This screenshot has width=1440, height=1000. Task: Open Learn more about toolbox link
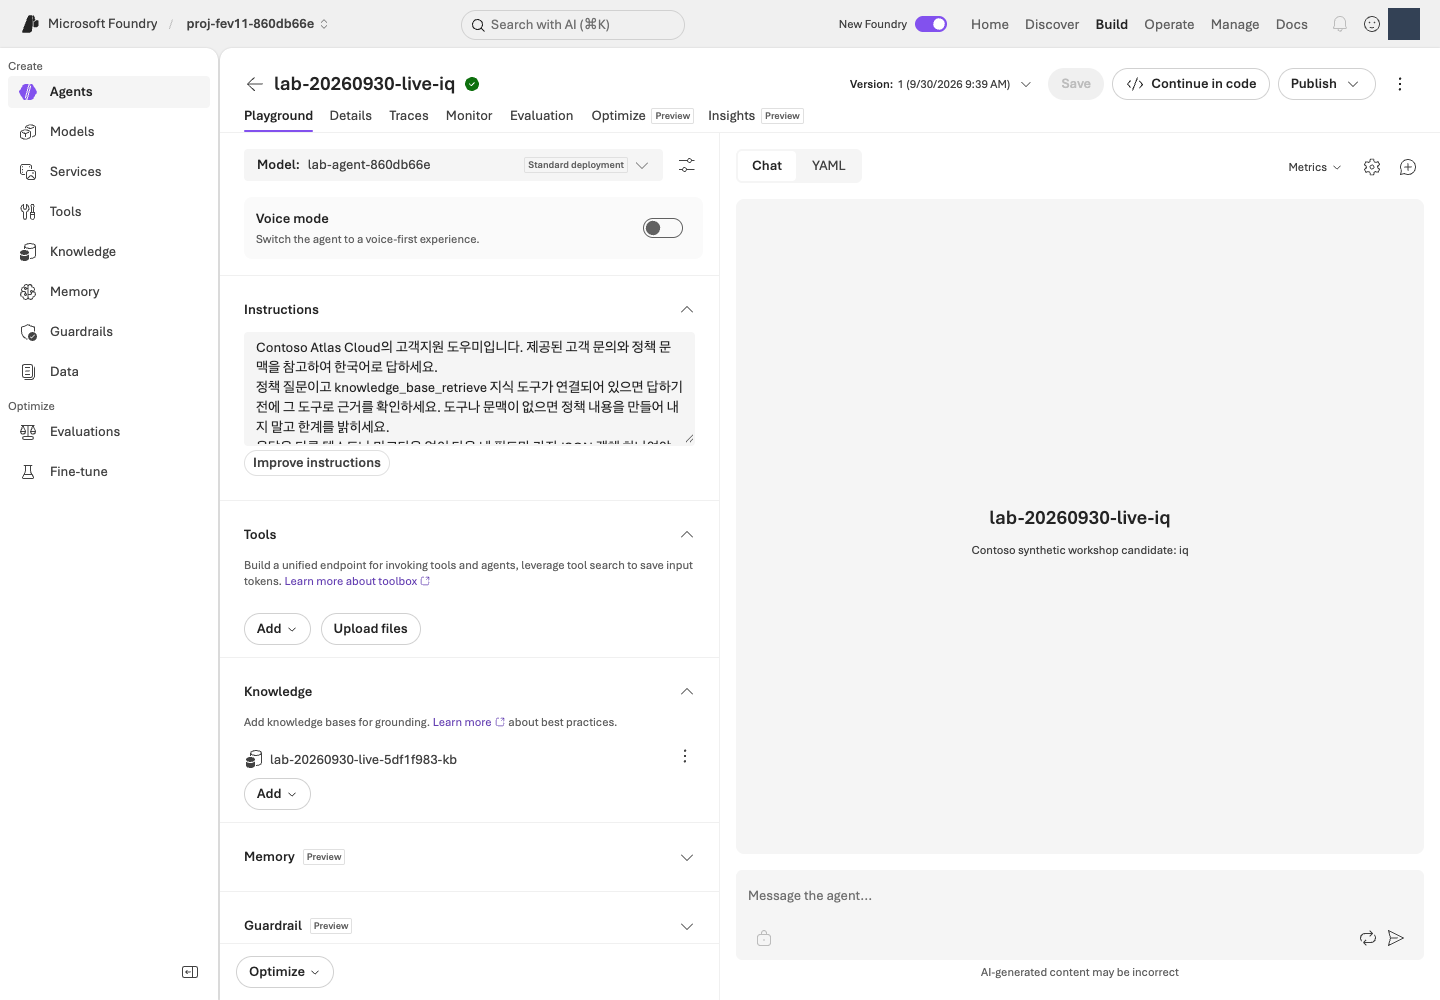coord(357,581)
